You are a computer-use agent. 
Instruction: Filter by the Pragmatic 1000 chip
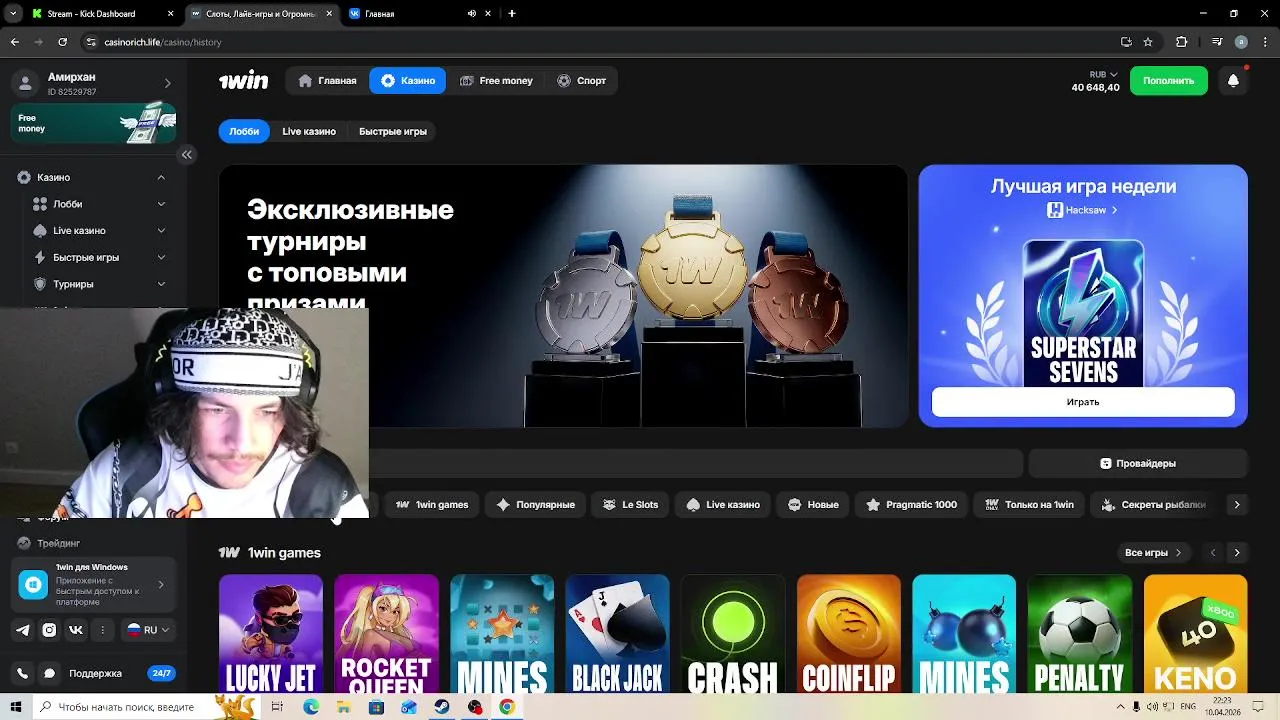point(912,505)
